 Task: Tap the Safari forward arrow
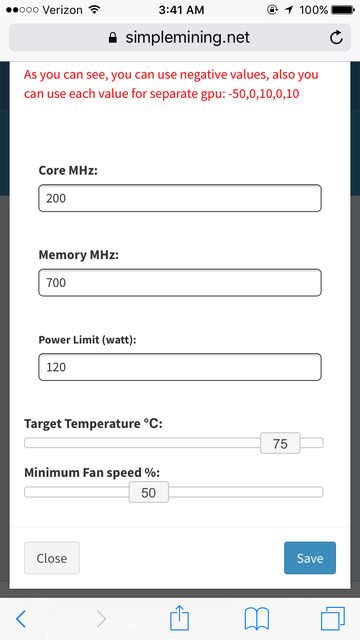[x=102, y=619]
